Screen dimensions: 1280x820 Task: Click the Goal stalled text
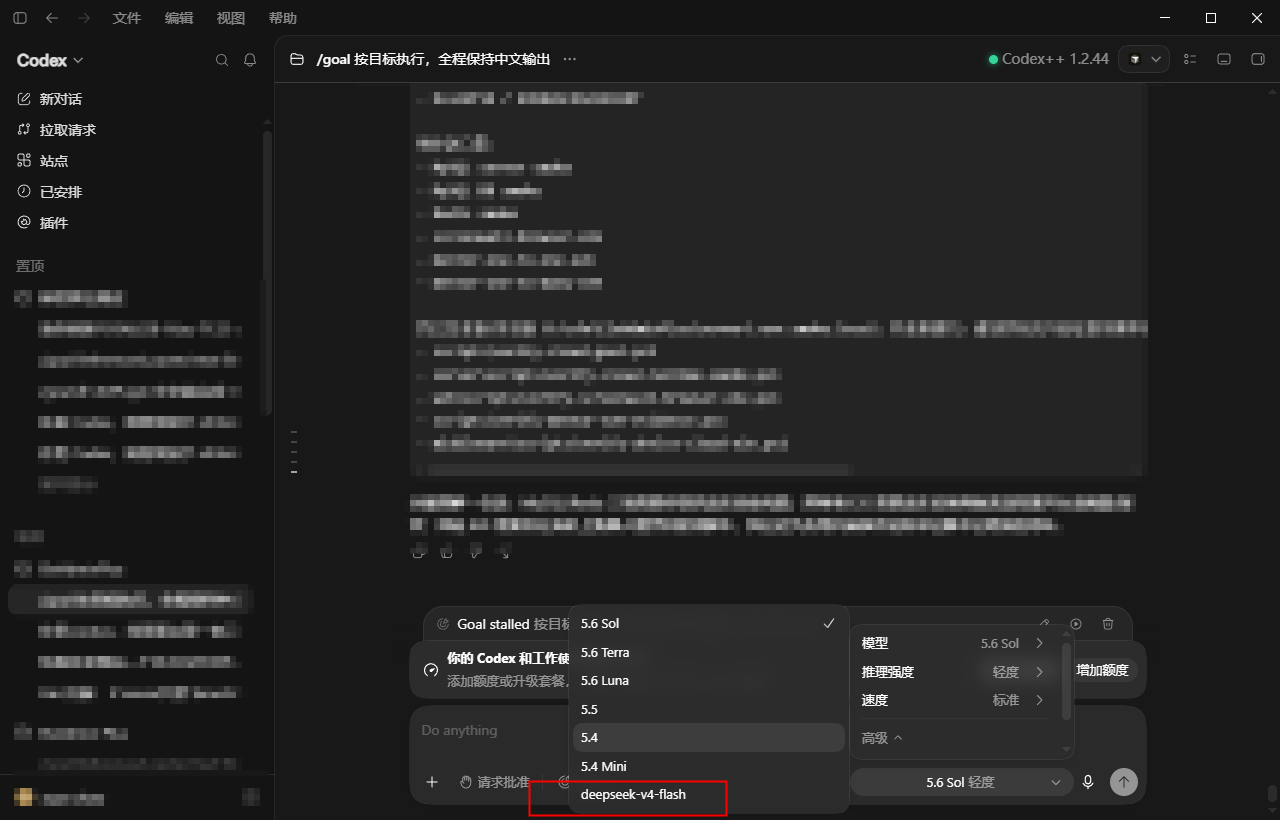click(x=493, y=624)
